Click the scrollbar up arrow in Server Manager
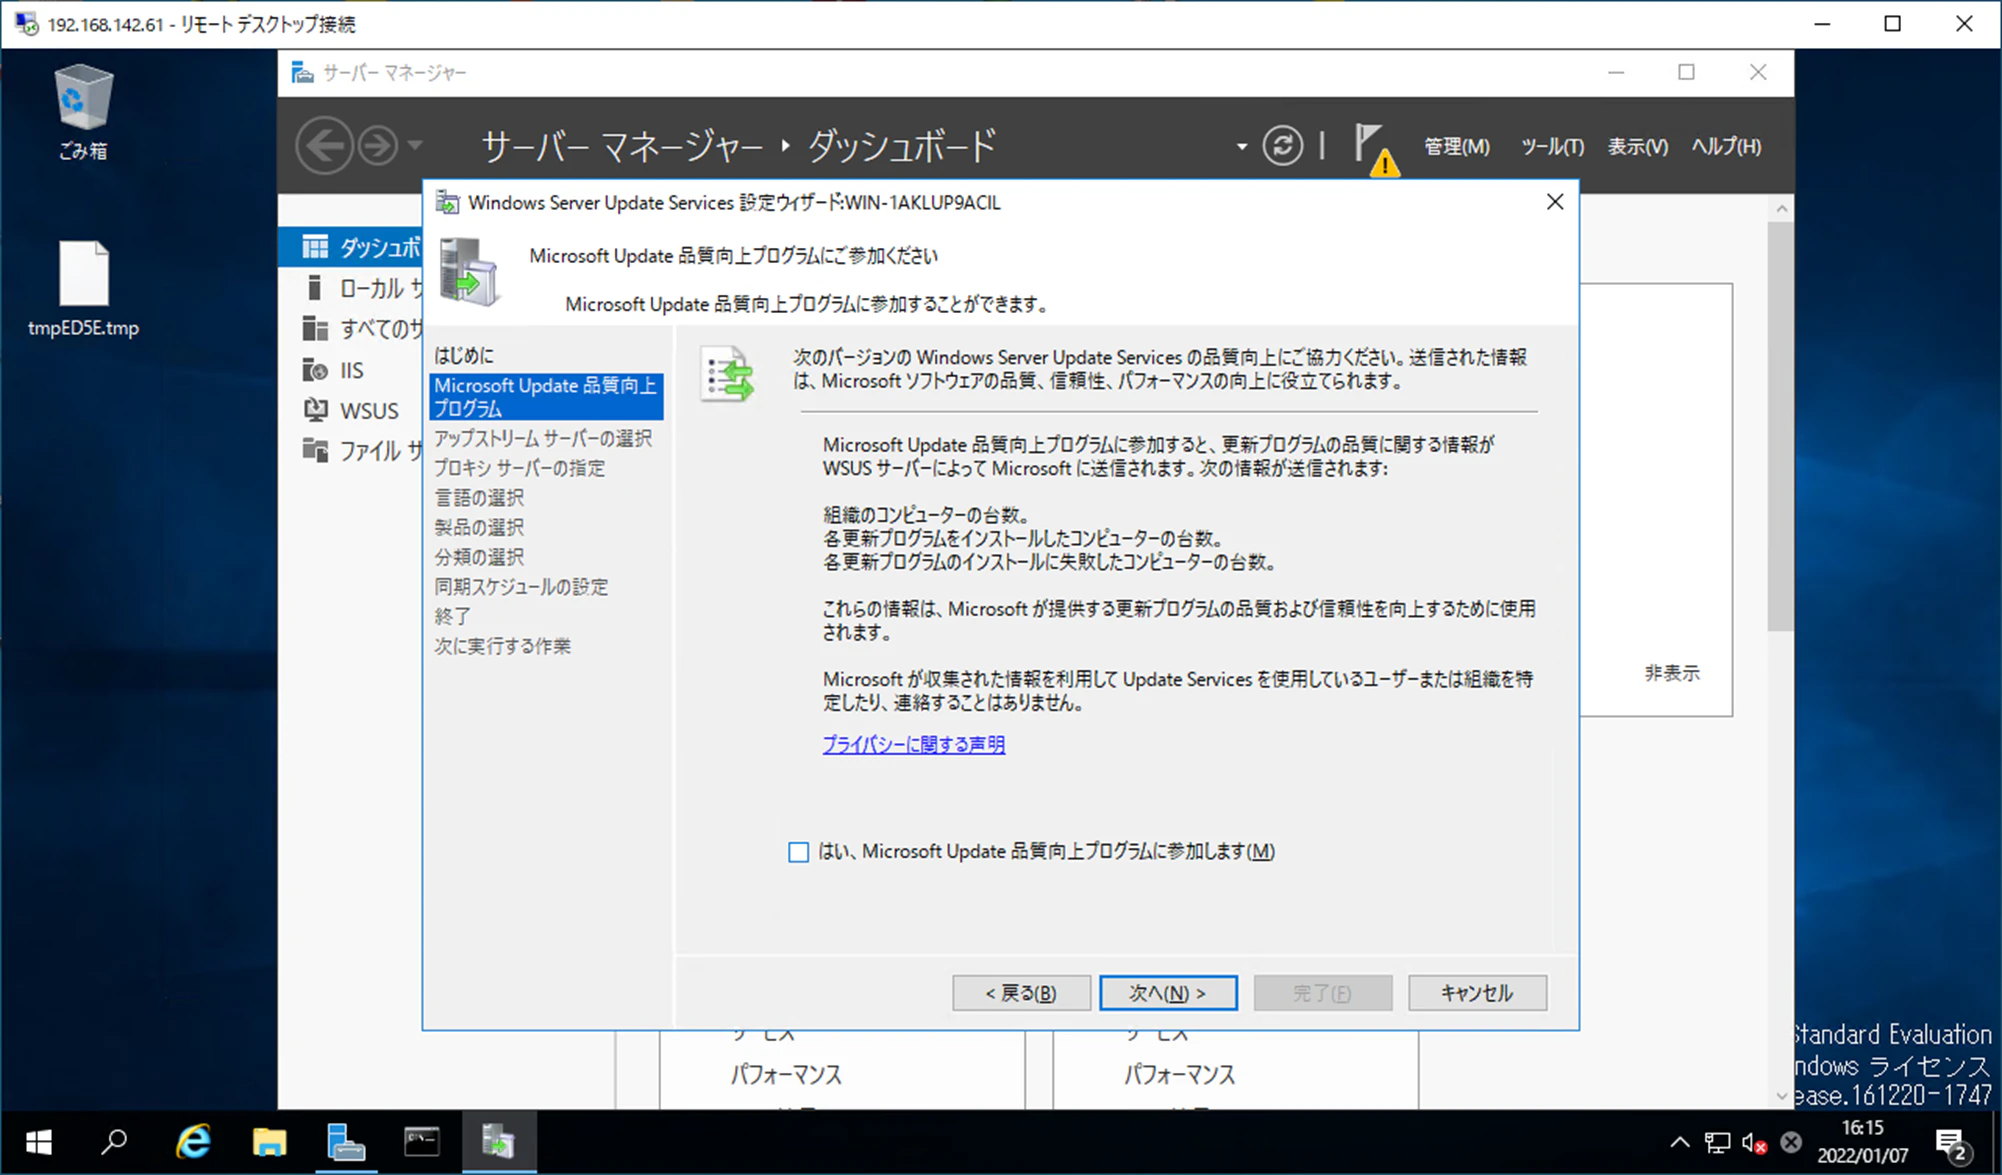This screenshot has width=2002, height=1175. [1781, 209]
